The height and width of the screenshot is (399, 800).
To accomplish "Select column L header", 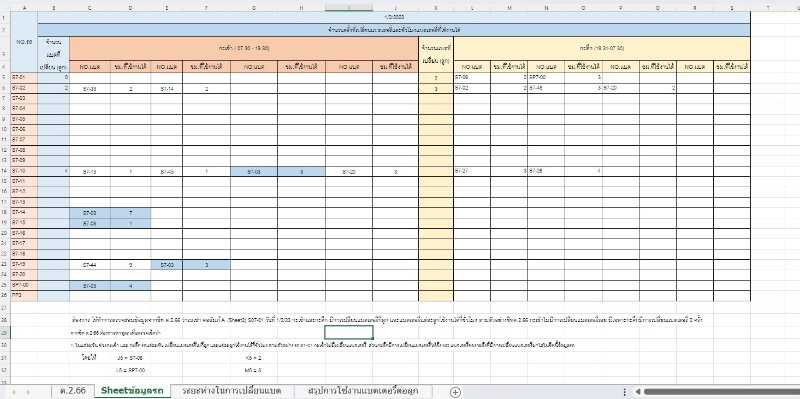I will click(472, 8).
